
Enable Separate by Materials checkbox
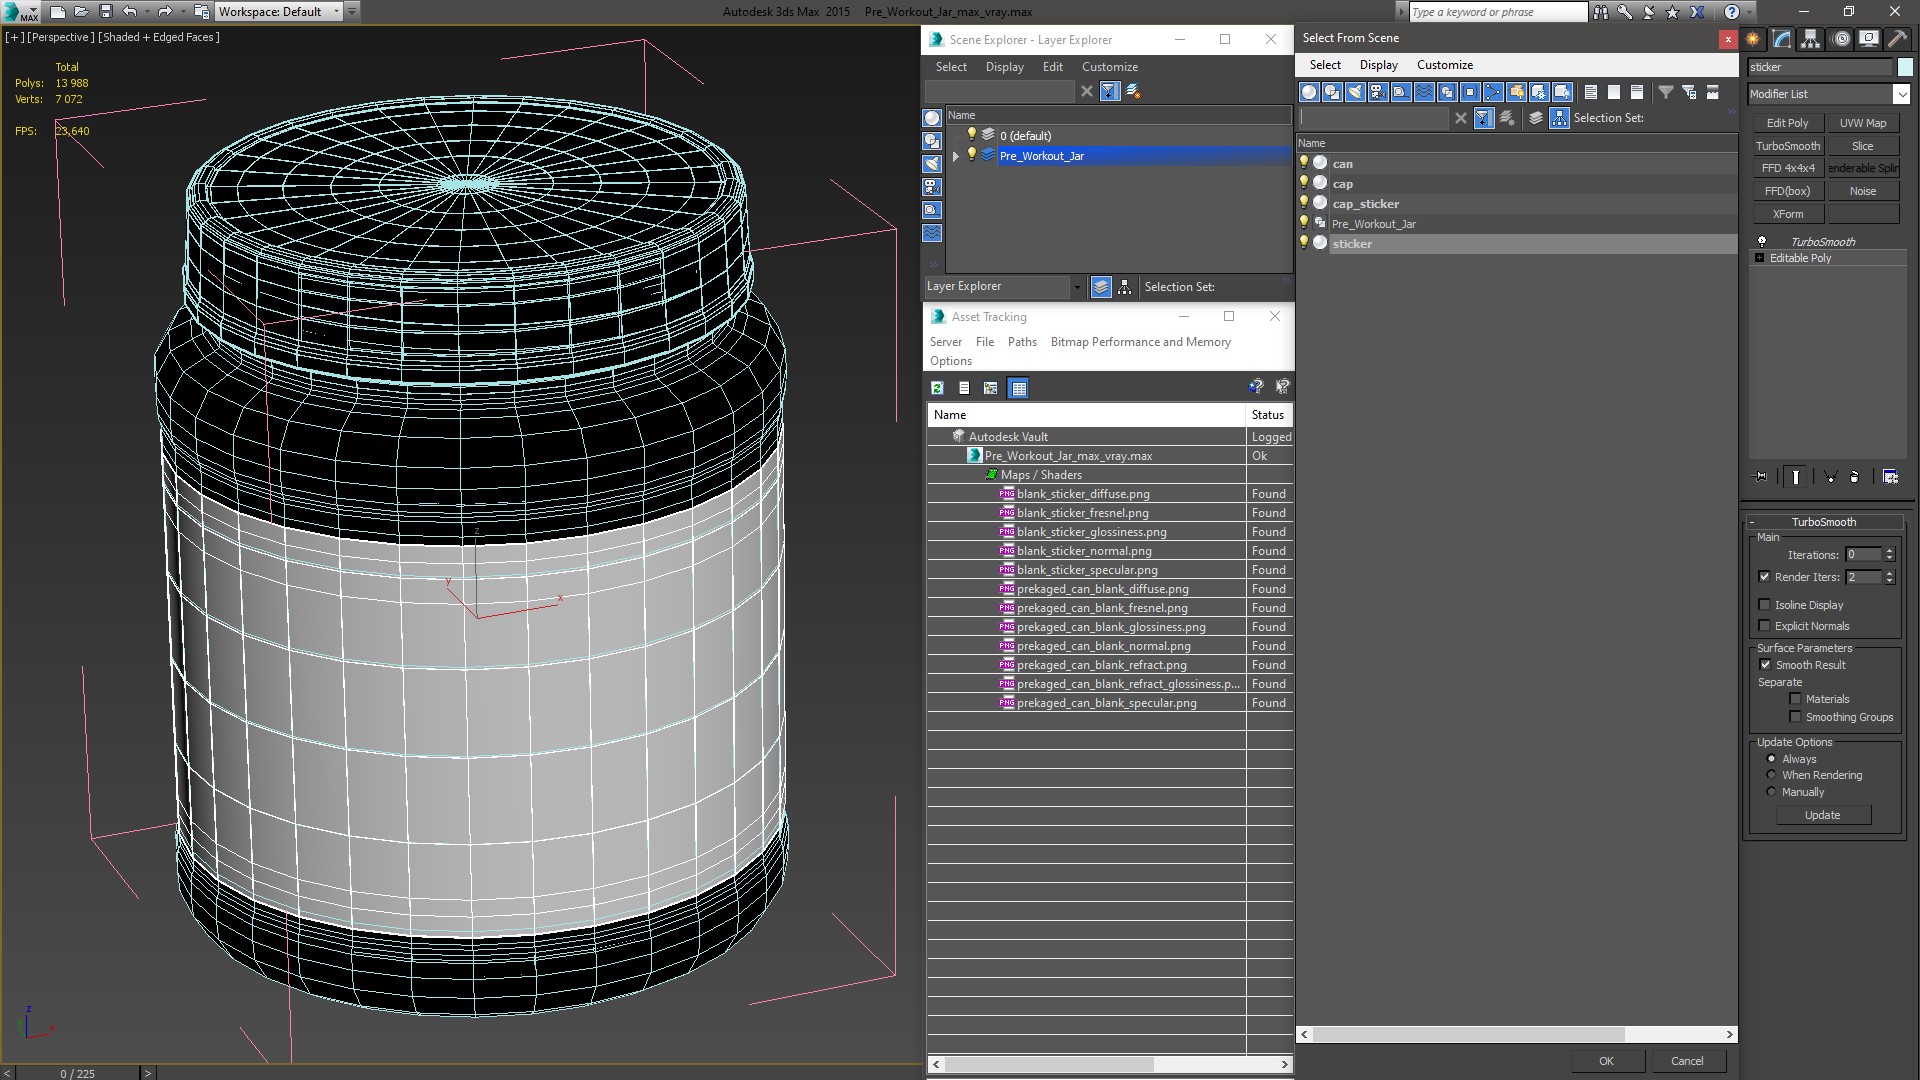pyautogui.click(x=1795, y=699)
